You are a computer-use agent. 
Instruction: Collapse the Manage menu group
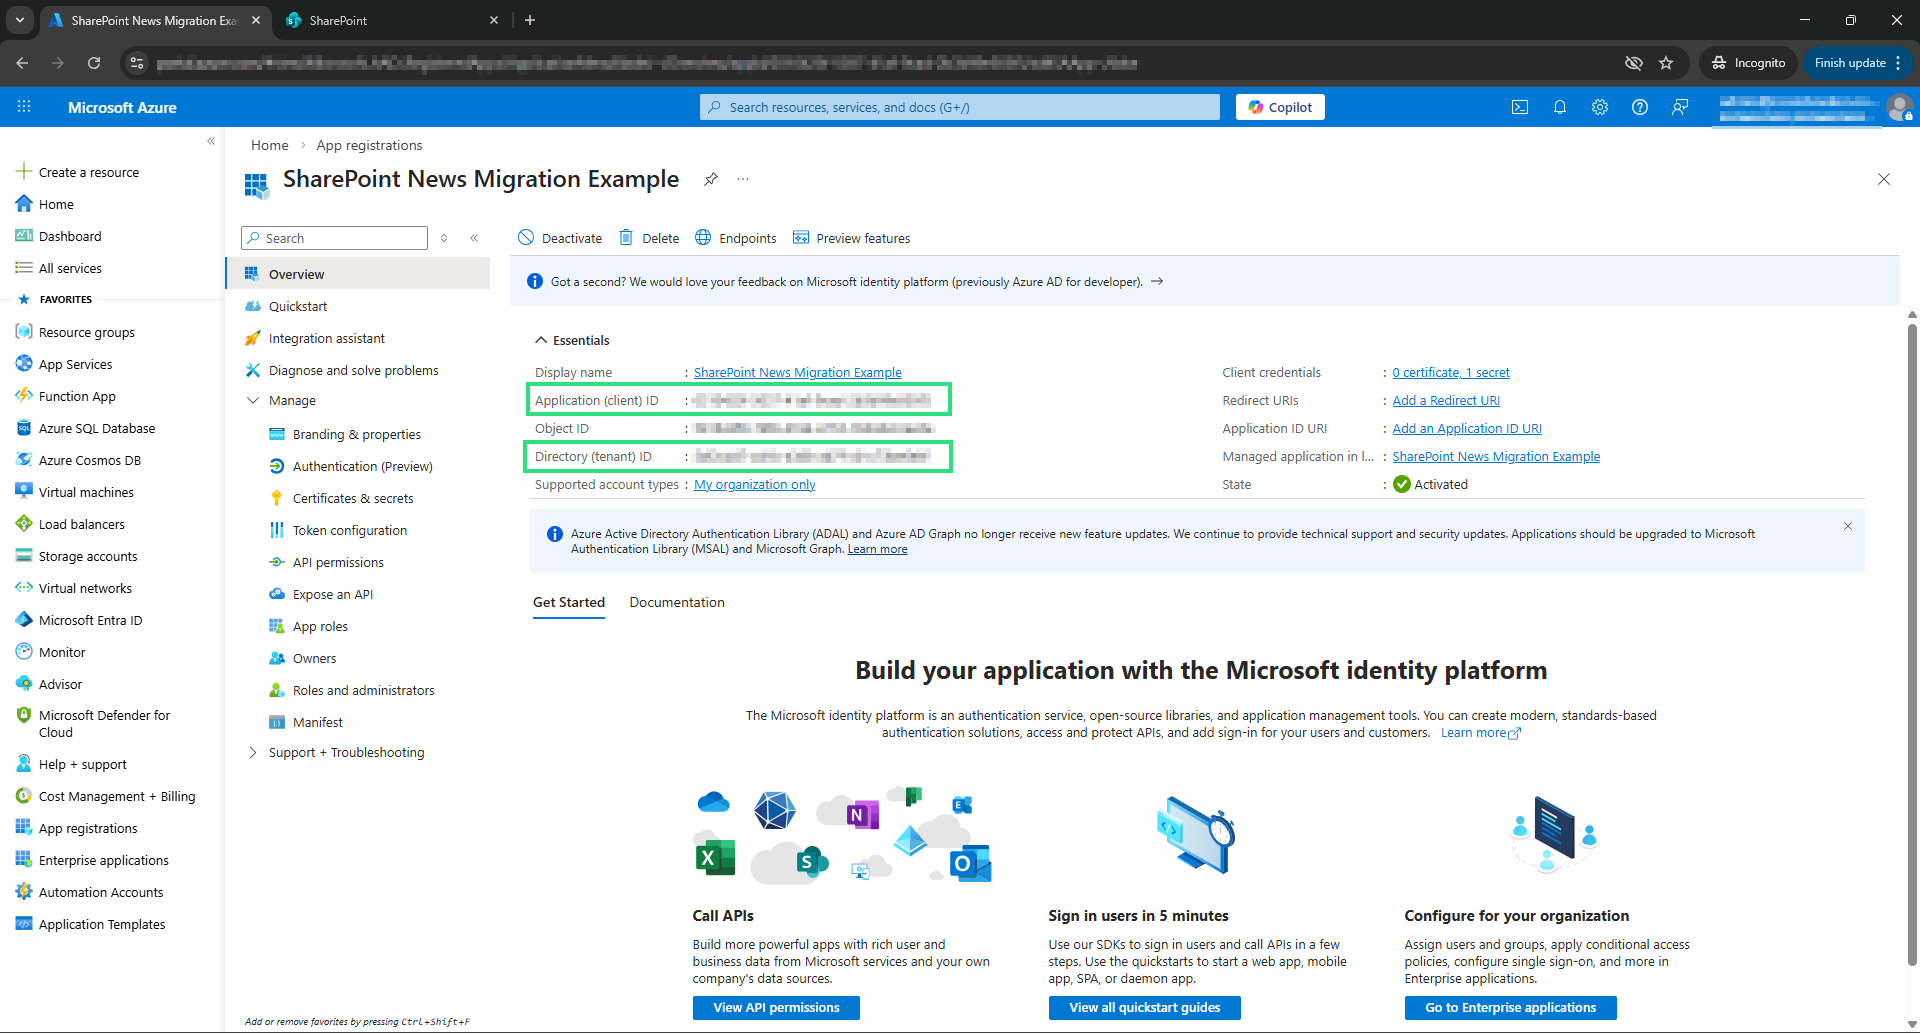[x=253, y=400]
